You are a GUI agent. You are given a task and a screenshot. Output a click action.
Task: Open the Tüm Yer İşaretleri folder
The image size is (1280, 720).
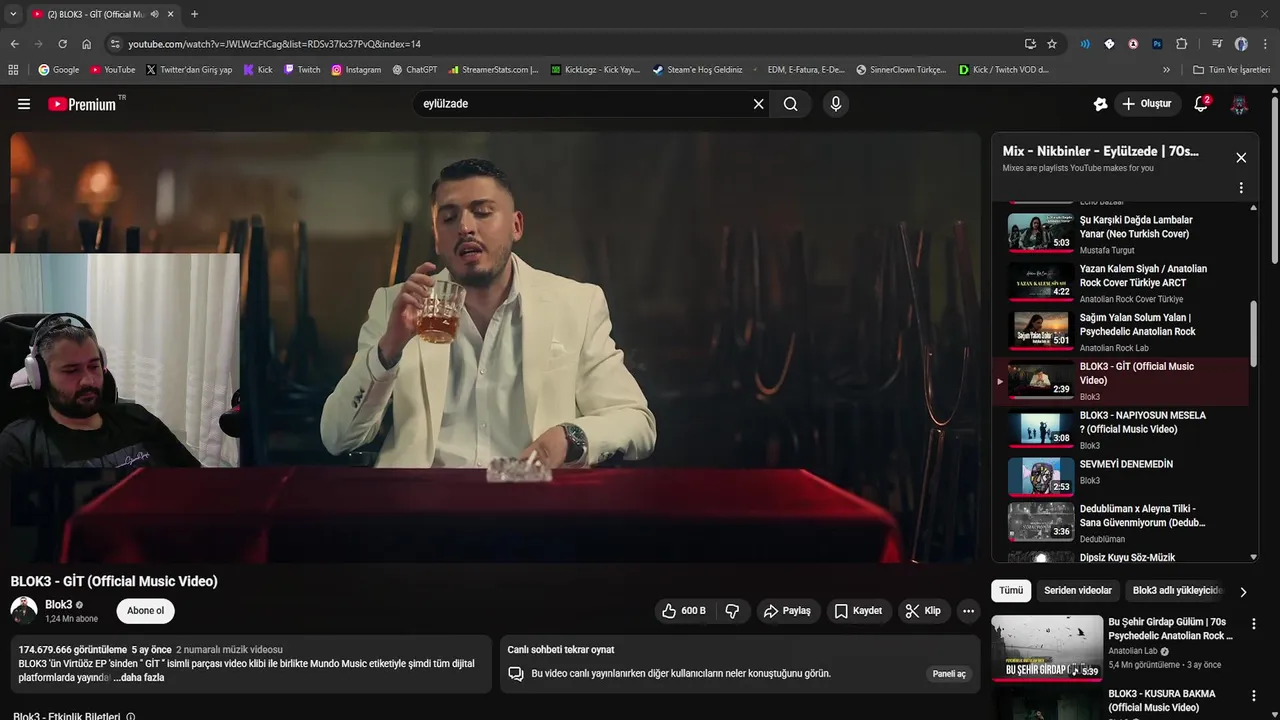pos(1231,70)
